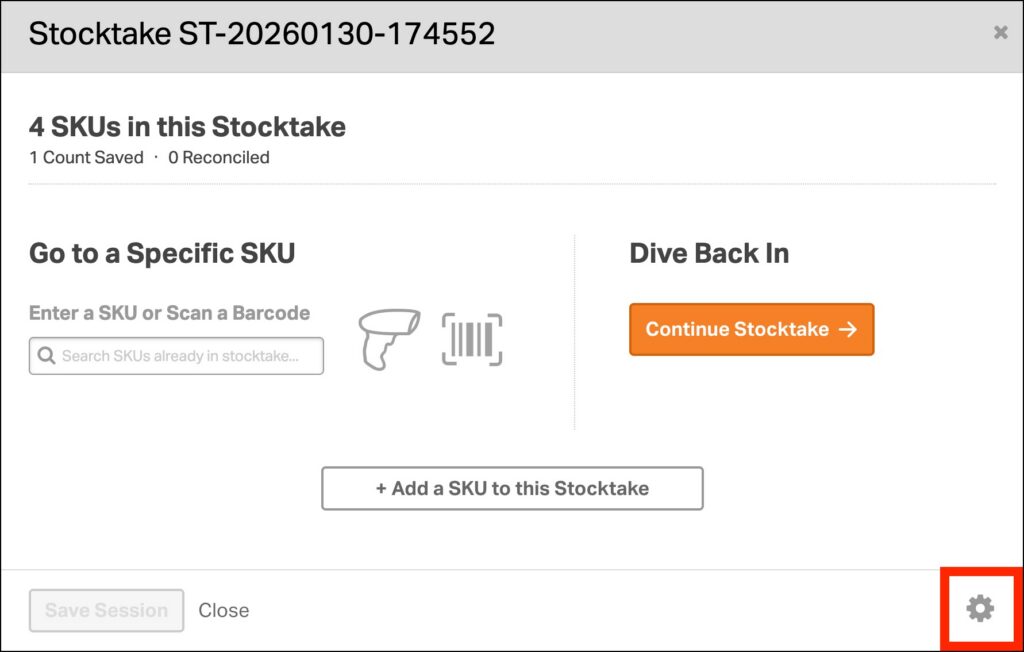This screenshot has width=1024, height=652.
Task: Click the Go to a Specific SKU heading
Action: click(162, 253)
